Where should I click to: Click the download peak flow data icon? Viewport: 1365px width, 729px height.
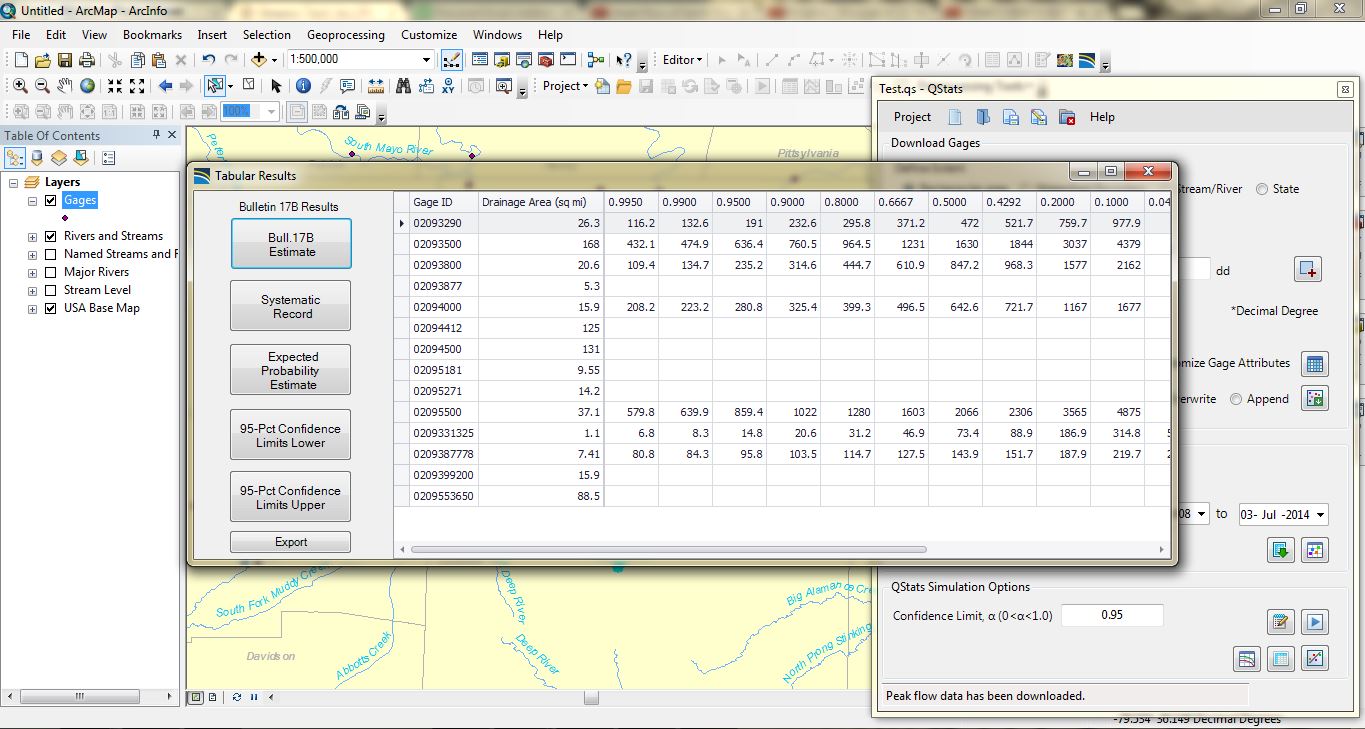[x=1281, y=549]
